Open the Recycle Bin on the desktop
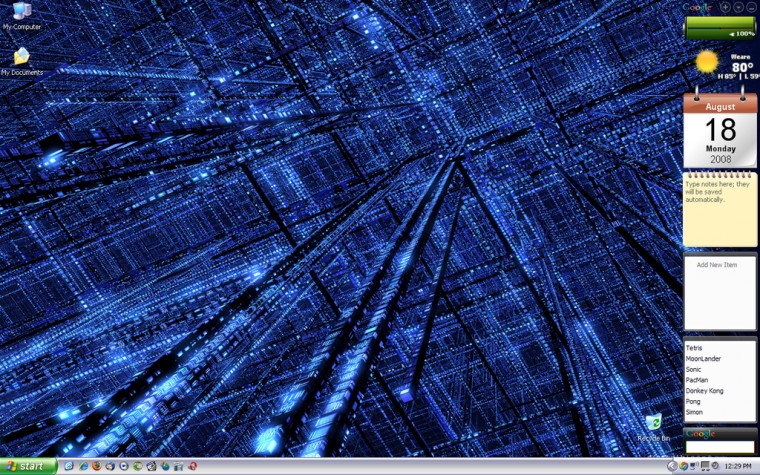 654,428
